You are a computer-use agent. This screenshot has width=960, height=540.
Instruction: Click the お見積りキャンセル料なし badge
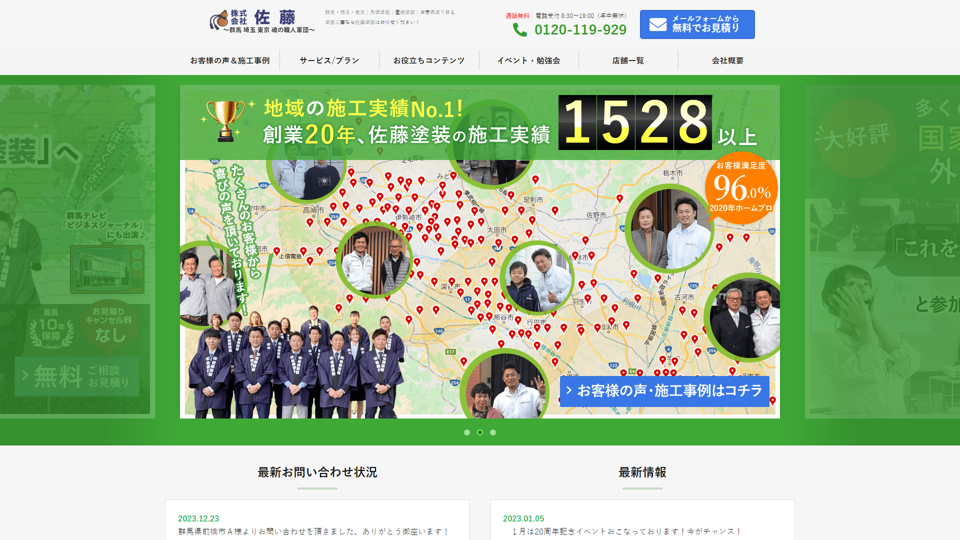pos(110,327)
